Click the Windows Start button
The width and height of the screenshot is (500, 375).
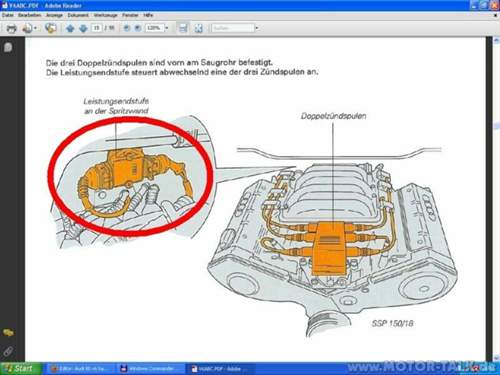21,369
